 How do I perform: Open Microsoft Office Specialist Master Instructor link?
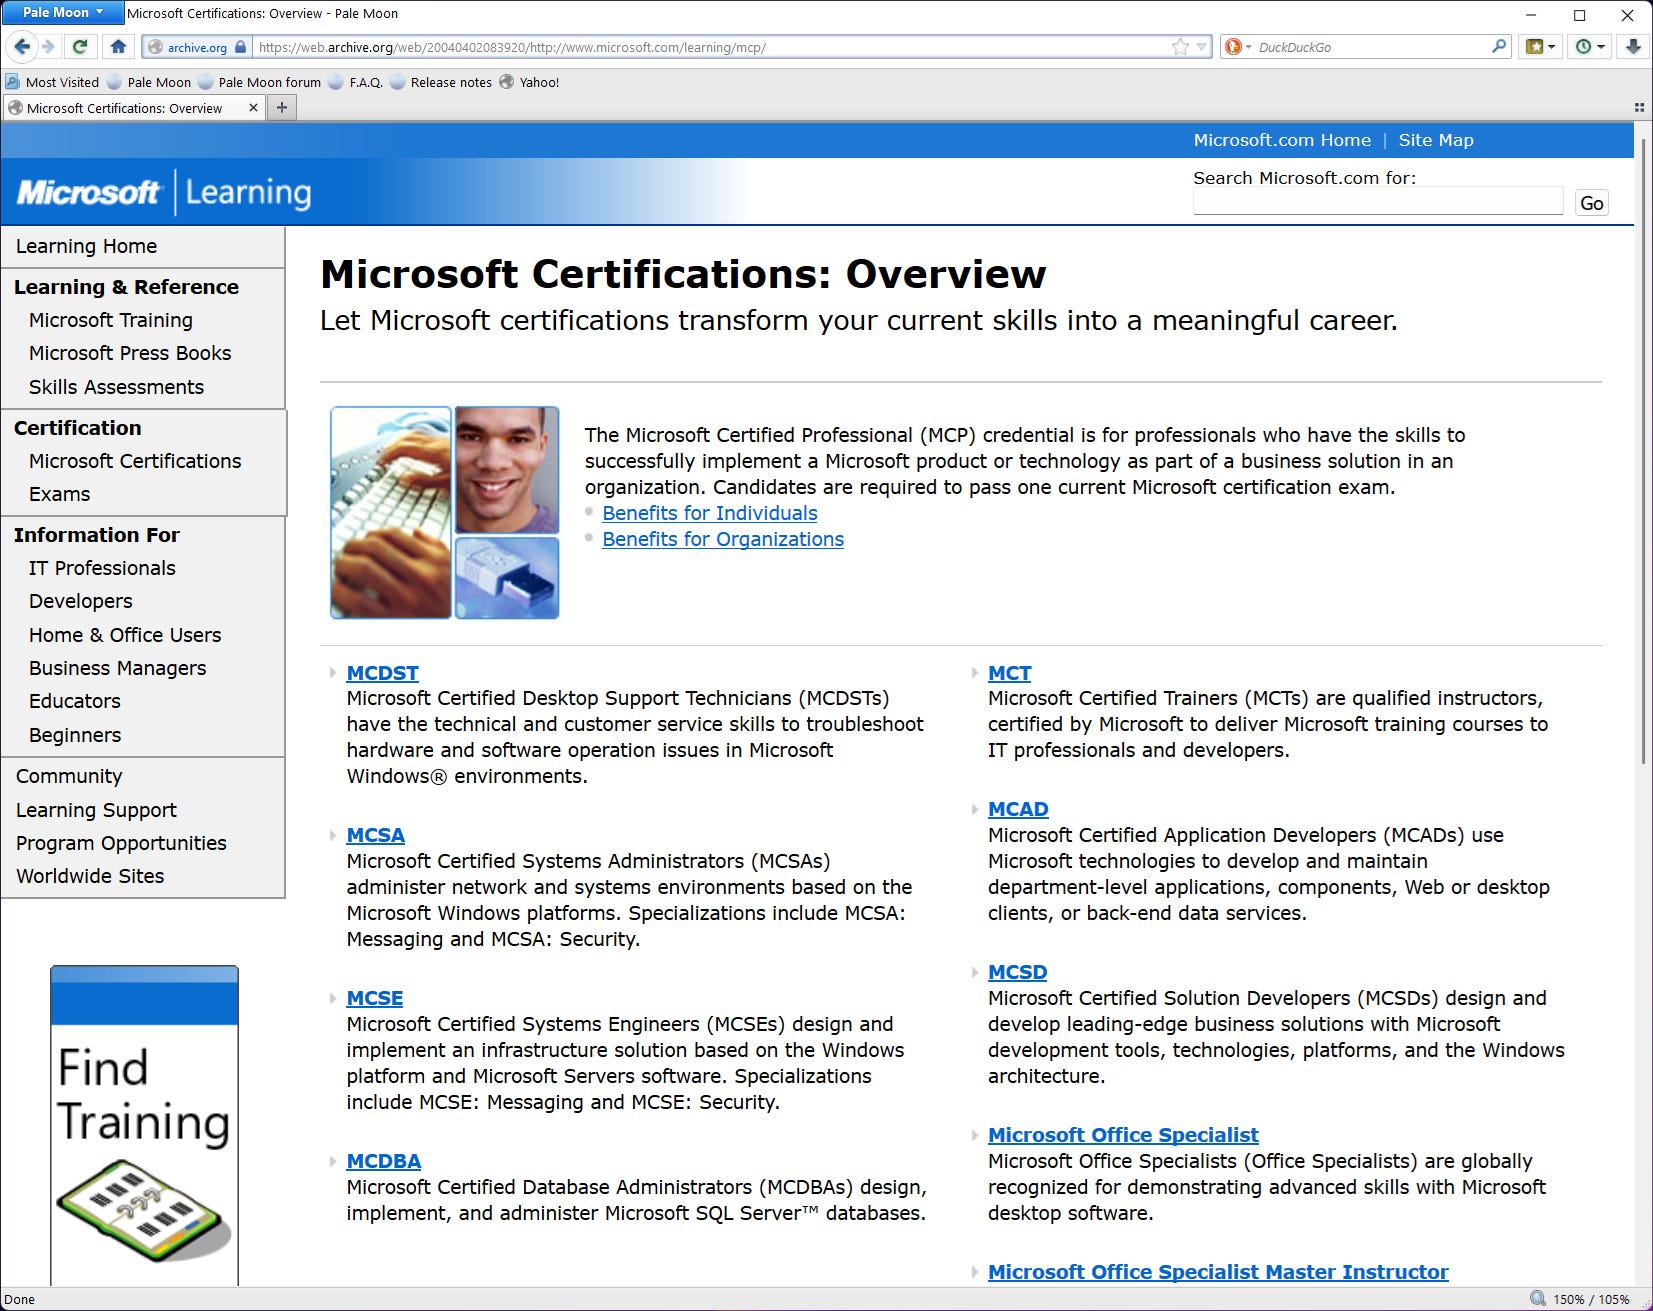[x=1218, y=1272]
